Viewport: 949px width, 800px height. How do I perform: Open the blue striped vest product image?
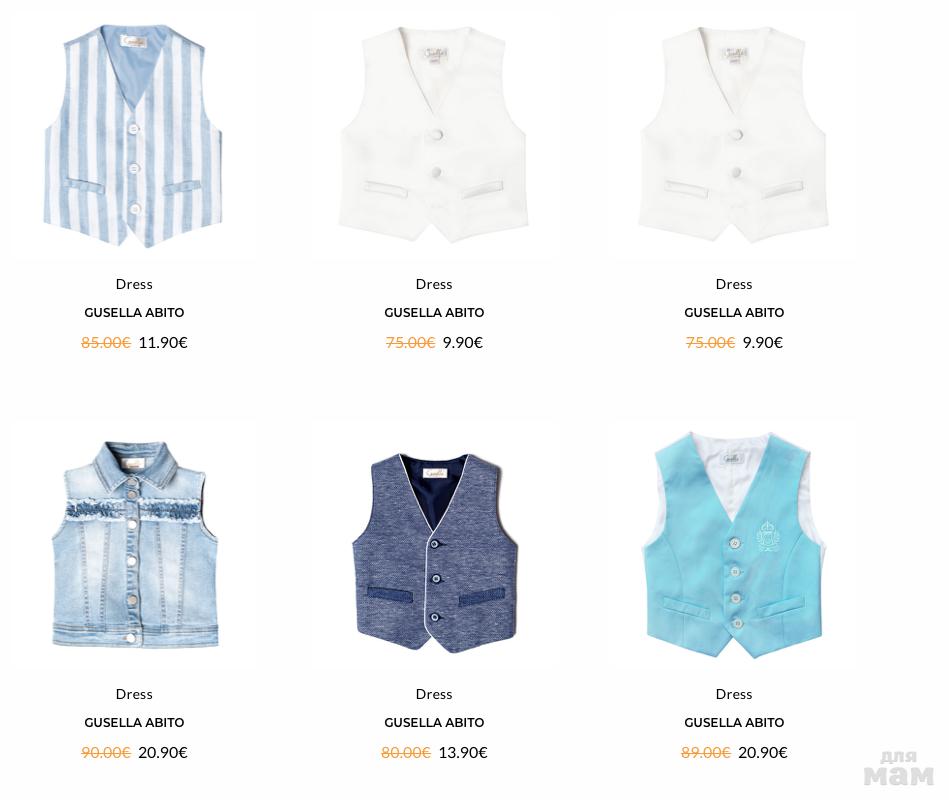(x=133, y=136)
